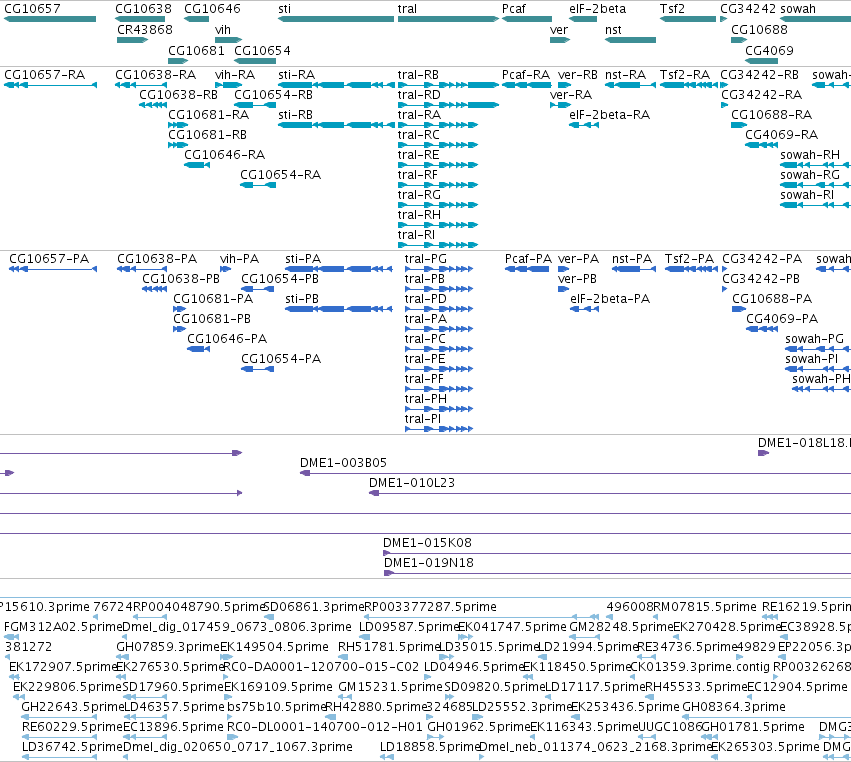Click transcript tral-RB

coord(448,85)
